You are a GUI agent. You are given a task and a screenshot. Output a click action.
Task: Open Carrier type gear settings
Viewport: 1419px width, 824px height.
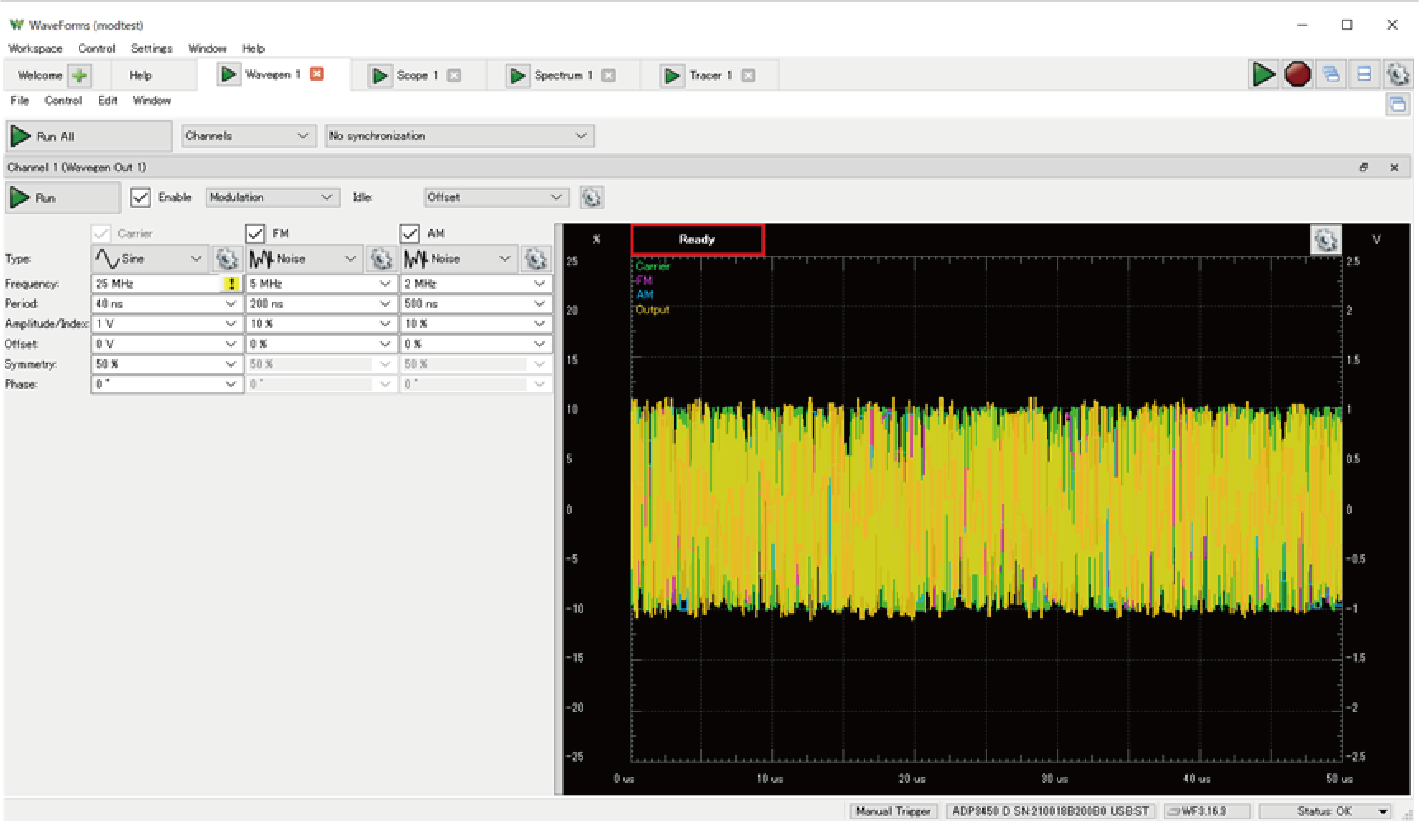point(226,259)
